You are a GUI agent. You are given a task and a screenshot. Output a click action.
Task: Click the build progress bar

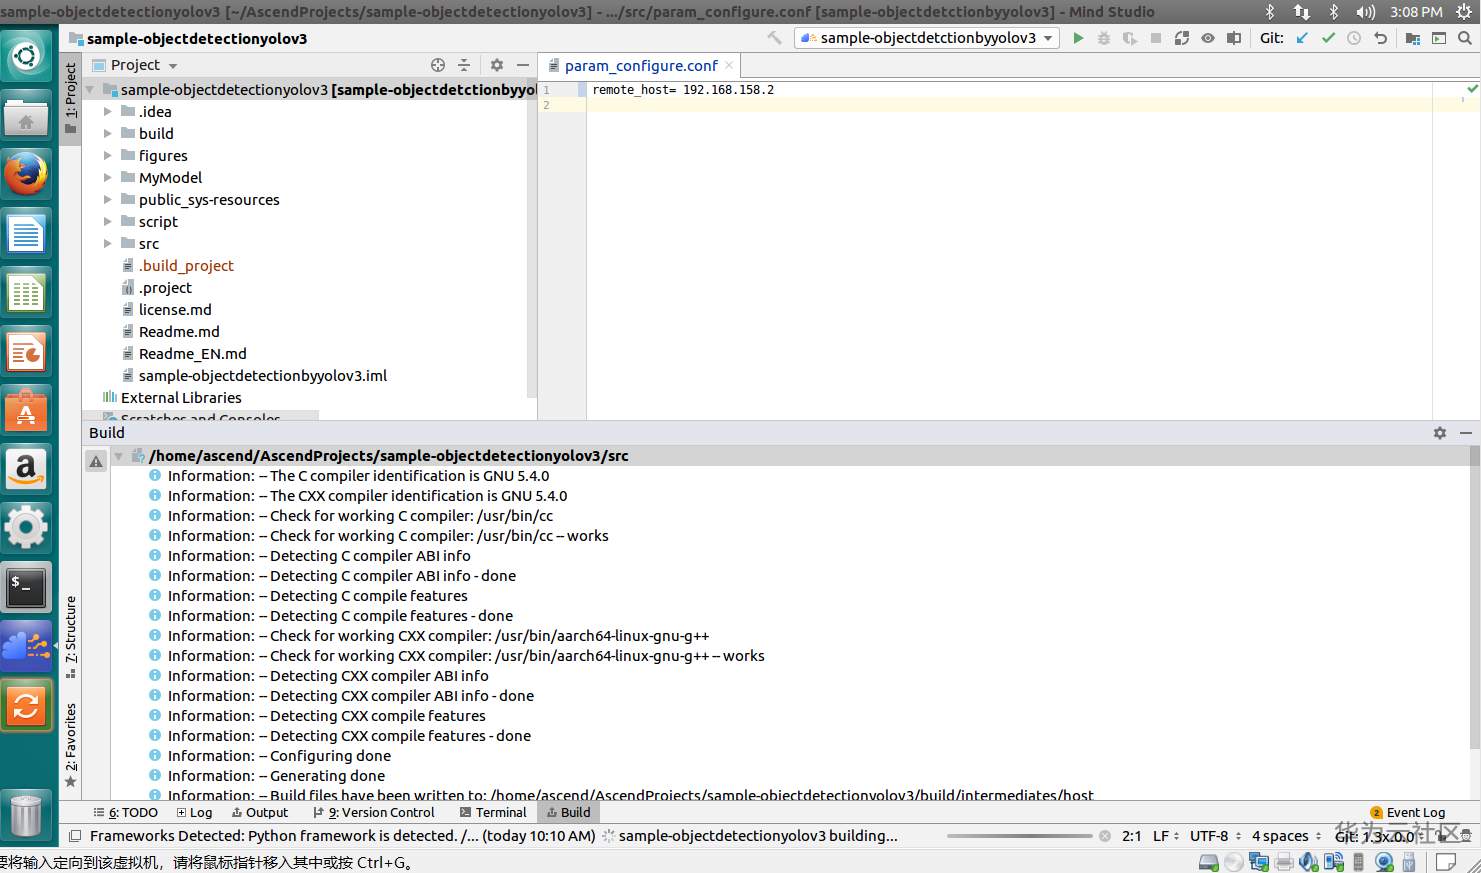click(x=1020, y=836)
